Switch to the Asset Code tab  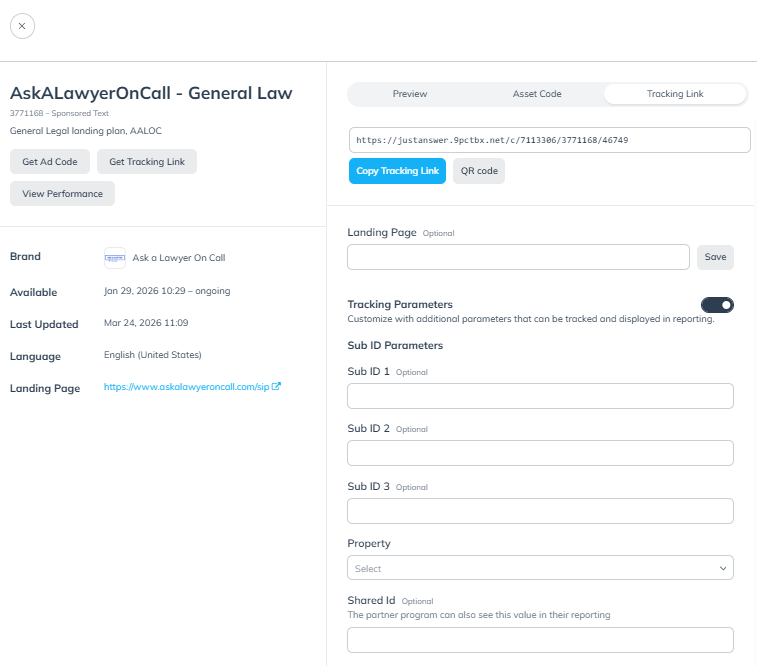click(537, 94)
